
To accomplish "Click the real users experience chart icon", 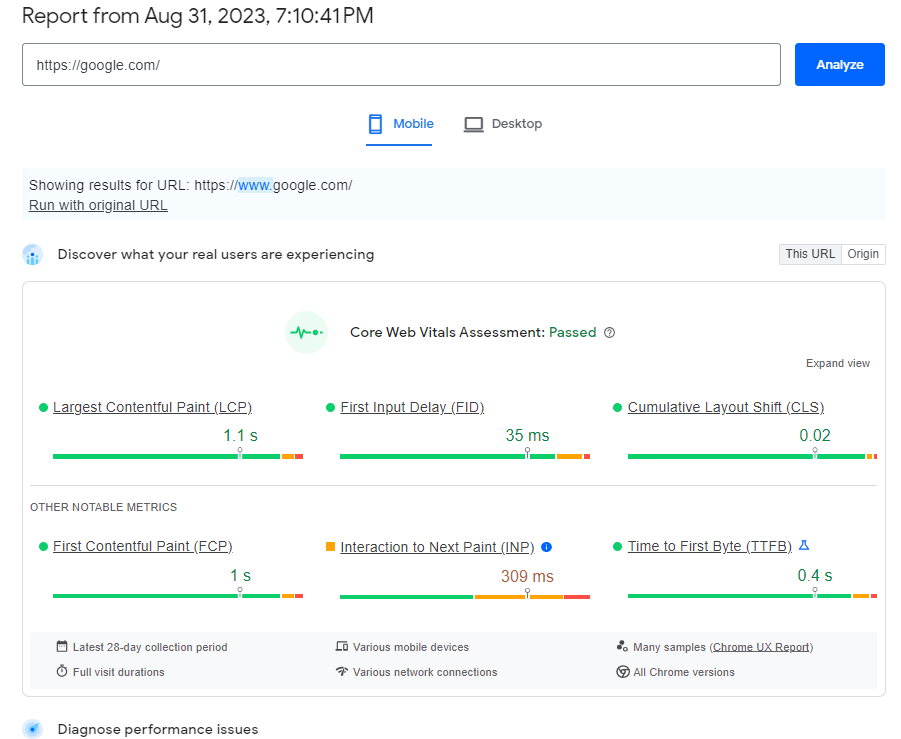I will click(x=33, y=255).
